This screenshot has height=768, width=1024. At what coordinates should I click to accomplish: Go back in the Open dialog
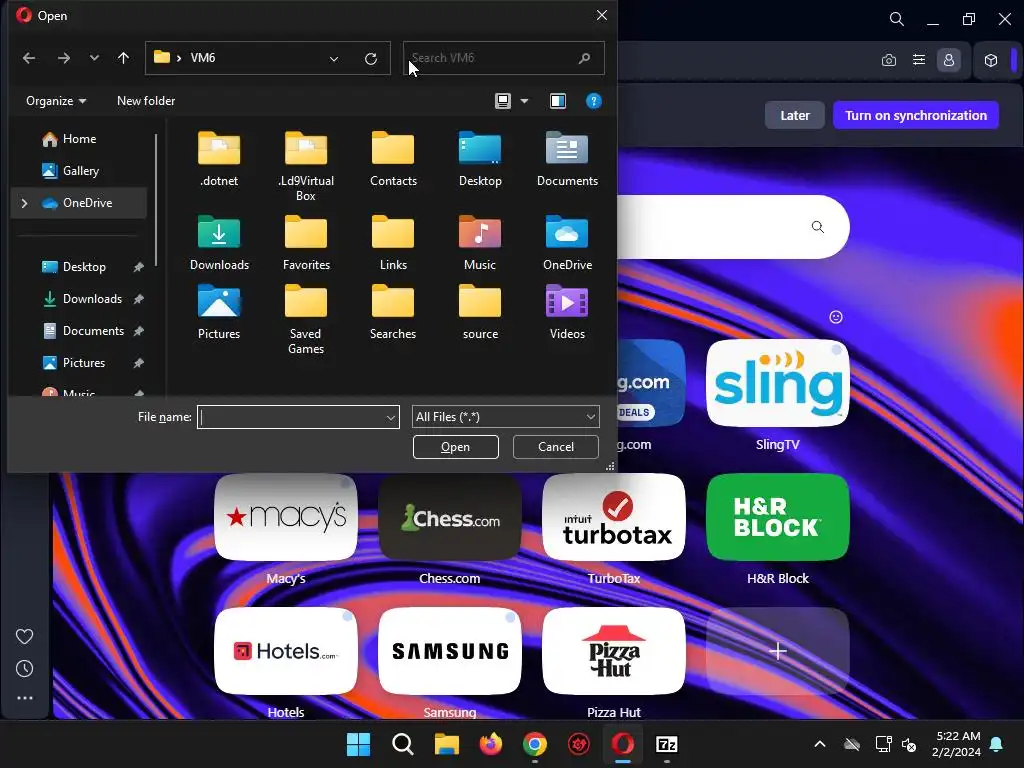pyautogui.click(x=29, y=58)
